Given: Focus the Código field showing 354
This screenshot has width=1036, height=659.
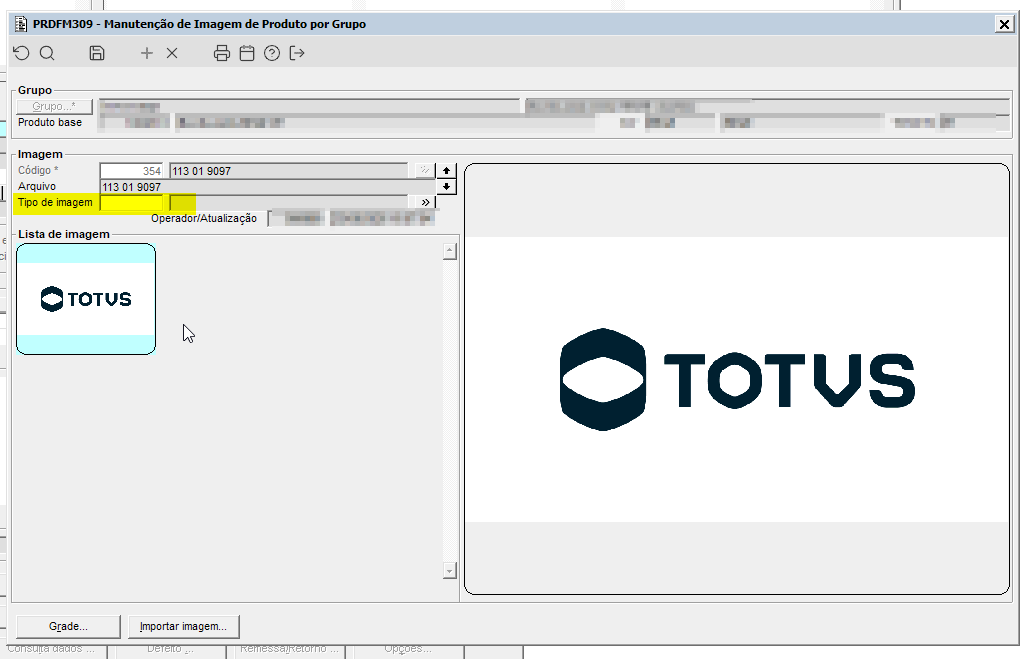Looking at the screenshot, I should [131, 171].
